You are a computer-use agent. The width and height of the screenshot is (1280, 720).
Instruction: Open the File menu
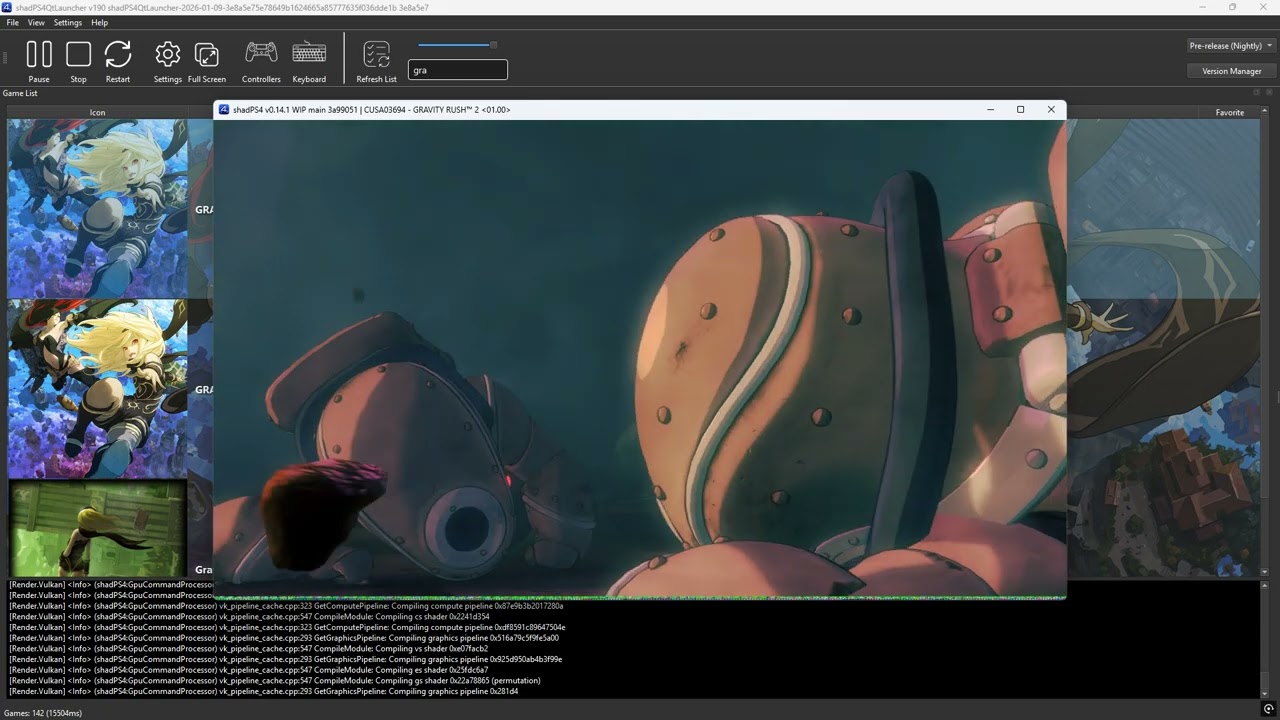pyautogui.click(x=12, y=22)
